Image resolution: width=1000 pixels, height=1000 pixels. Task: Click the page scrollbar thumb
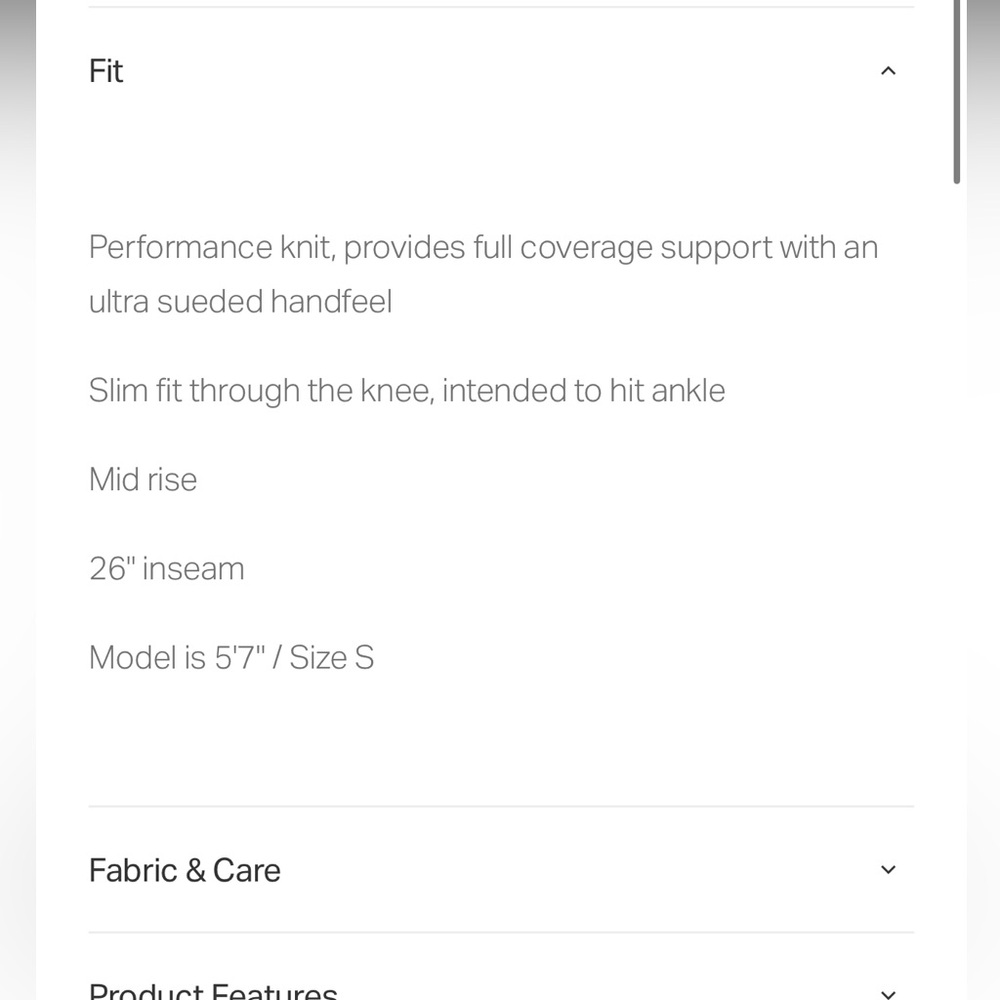(x=957, y=92)
